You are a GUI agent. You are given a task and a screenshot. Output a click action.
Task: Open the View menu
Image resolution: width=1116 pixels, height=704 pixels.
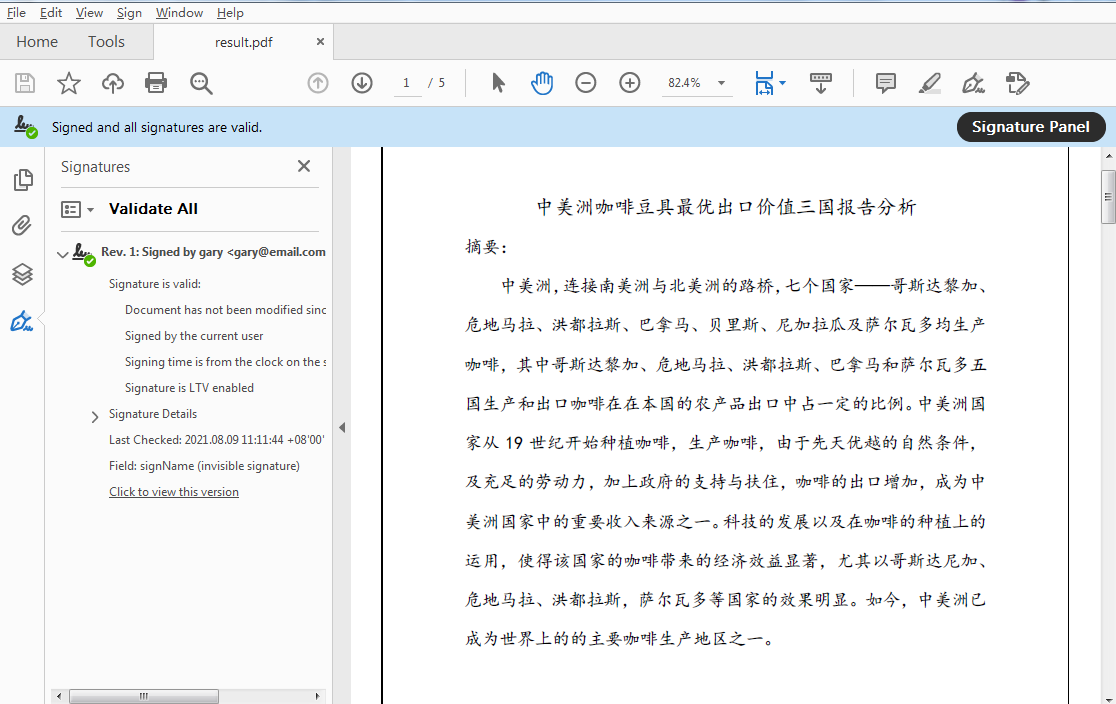[x=89, y=13]
